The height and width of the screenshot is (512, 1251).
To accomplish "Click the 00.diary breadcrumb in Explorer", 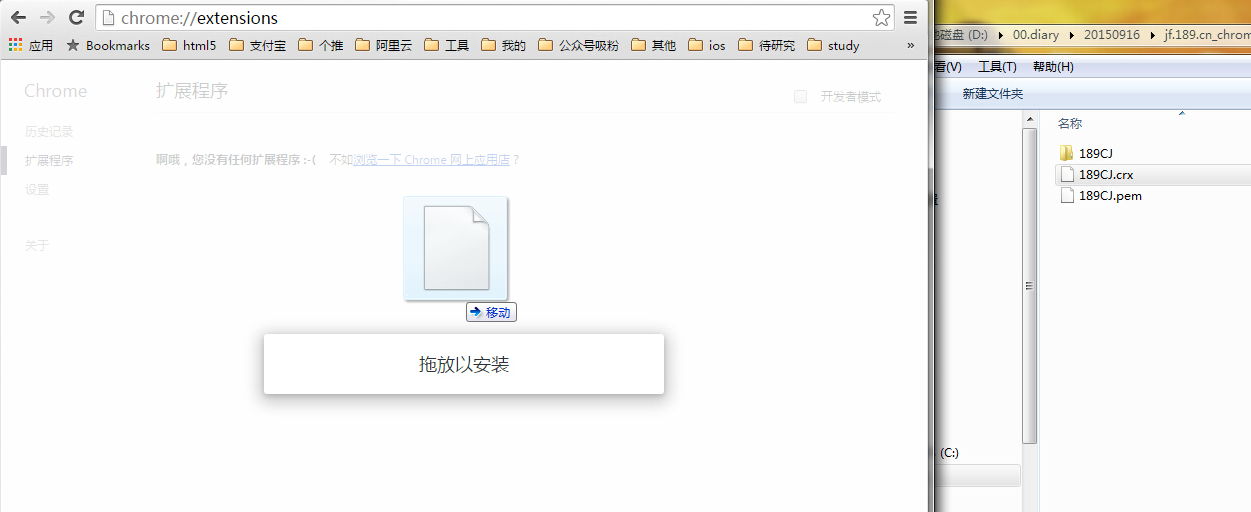I will 1035,34.
